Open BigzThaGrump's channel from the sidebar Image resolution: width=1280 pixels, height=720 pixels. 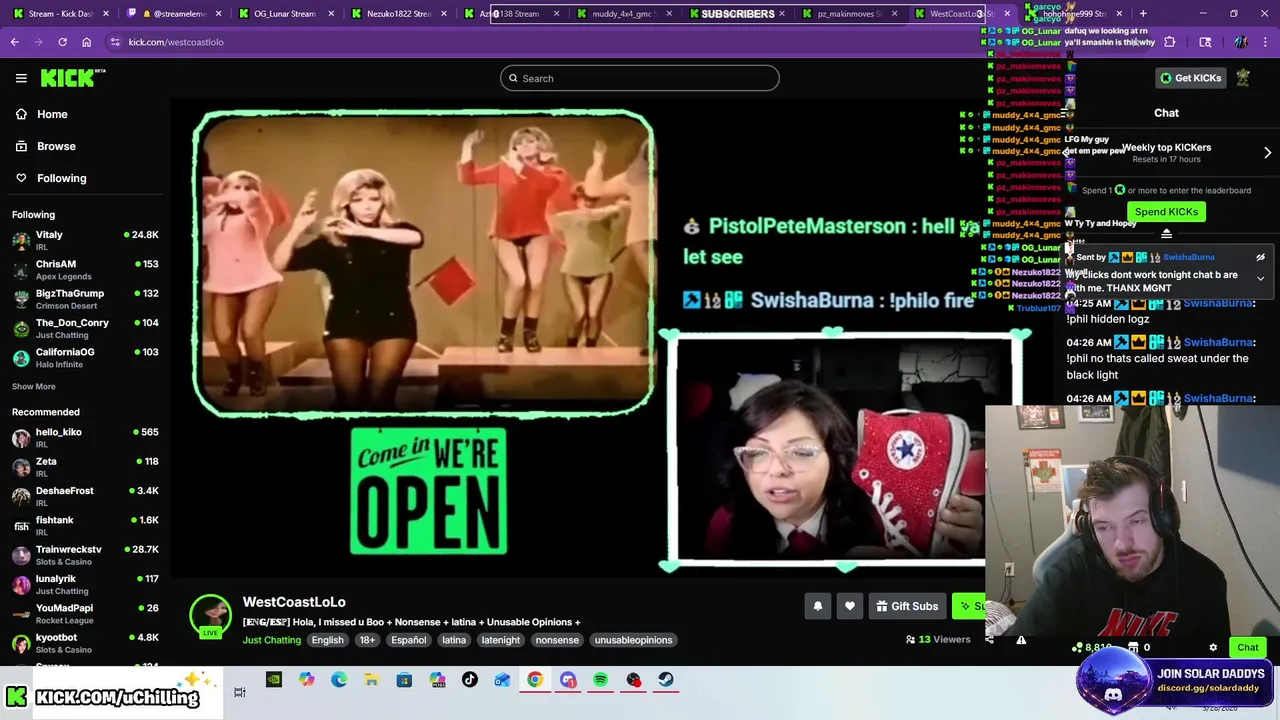[85, 299]
